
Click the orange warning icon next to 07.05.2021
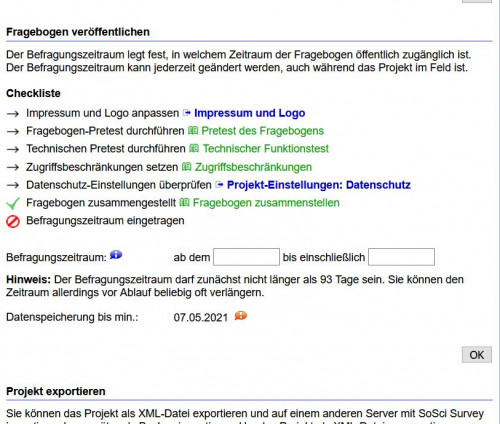pos(241,315)
